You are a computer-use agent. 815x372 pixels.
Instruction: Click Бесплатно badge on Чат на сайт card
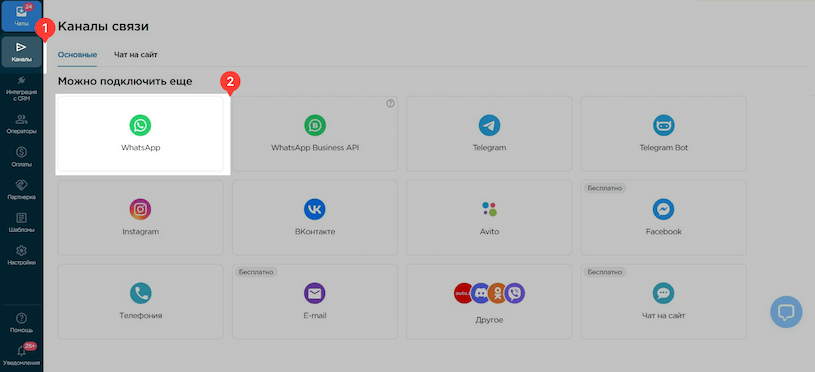tap(604, 272)
